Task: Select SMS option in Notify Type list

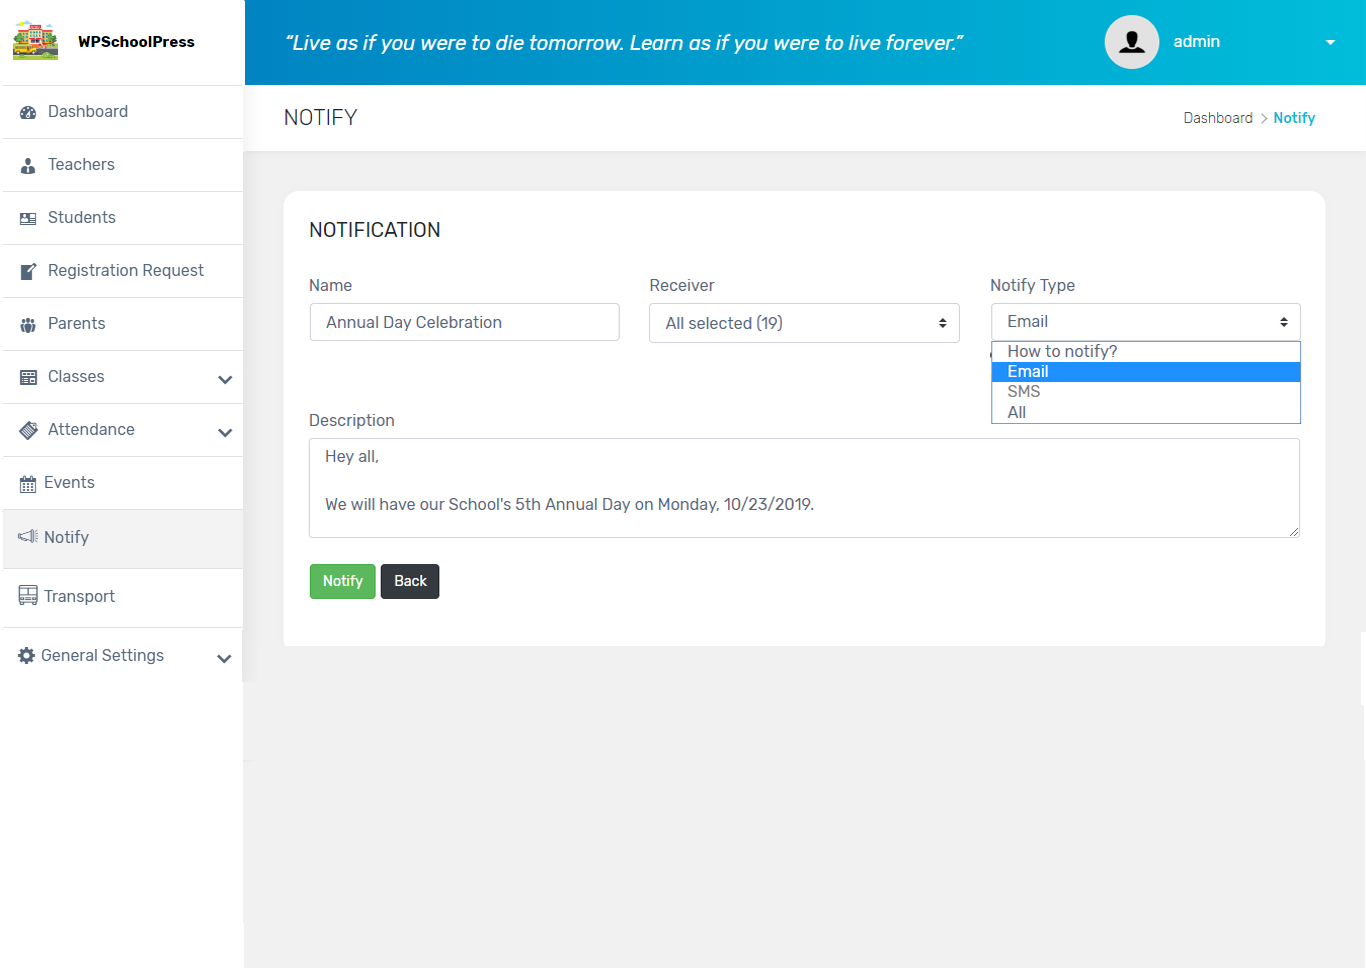Action: (x=1024, y=392)
